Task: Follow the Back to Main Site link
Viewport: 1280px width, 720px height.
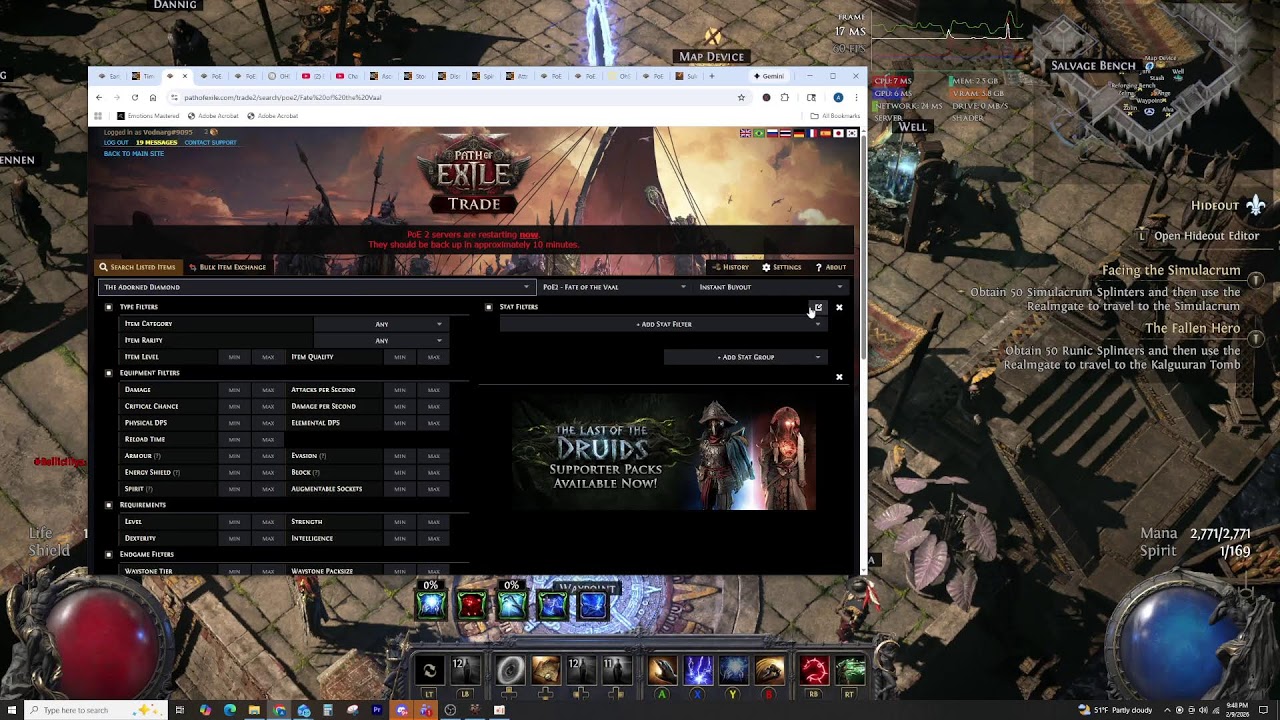Action: 134,154
